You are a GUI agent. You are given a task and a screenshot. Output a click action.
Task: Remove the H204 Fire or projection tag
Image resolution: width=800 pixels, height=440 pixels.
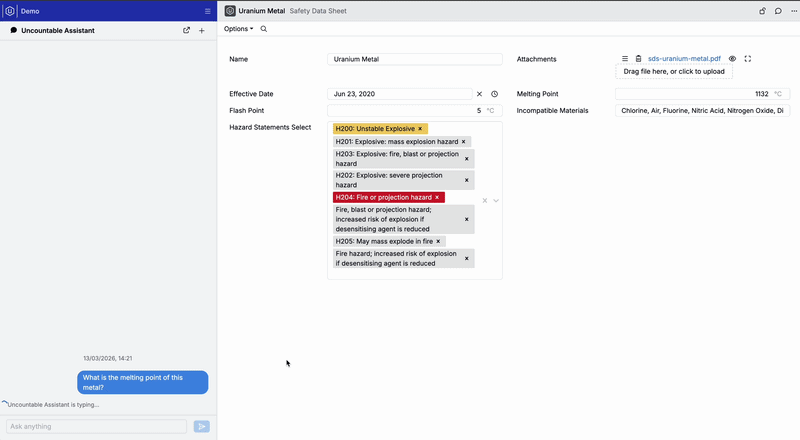(437, 198)
